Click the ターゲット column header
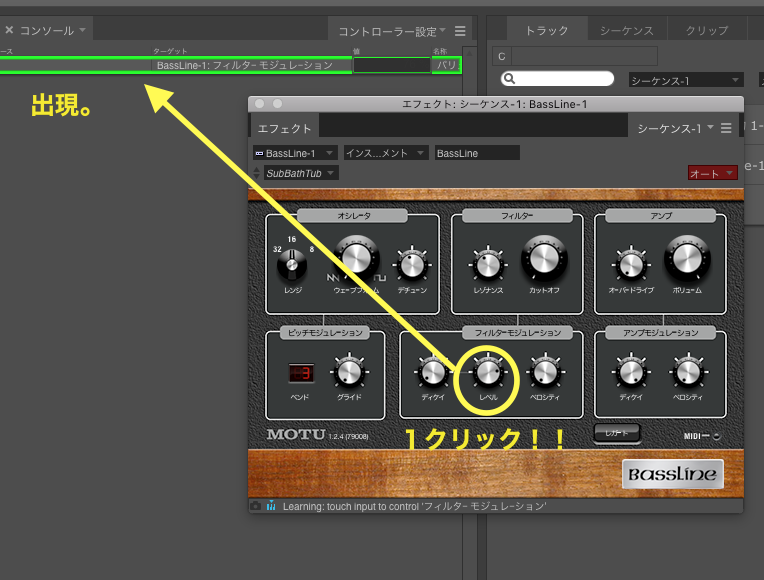The image size is (764, 580). pyautogui.click(x=170, y=51)
